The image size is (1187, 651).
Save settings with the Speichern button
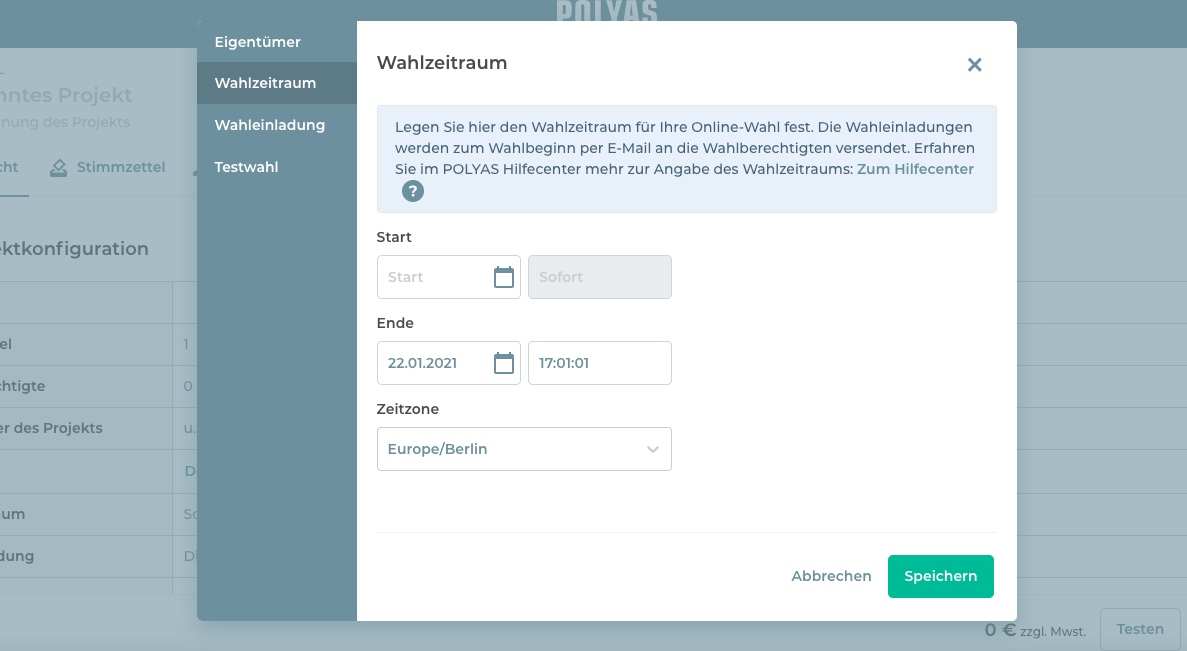[x=940, y=576]
